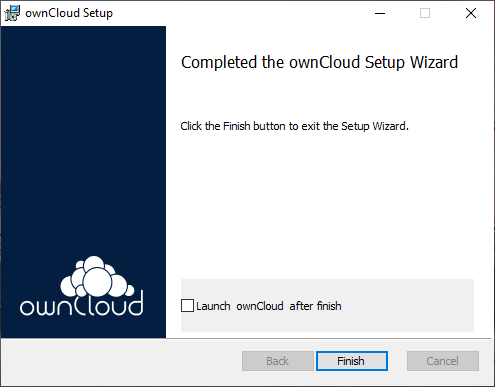This screenshot has width=495, height=387.
Task: Click the disabled Back button
Action: click(278, 361)
